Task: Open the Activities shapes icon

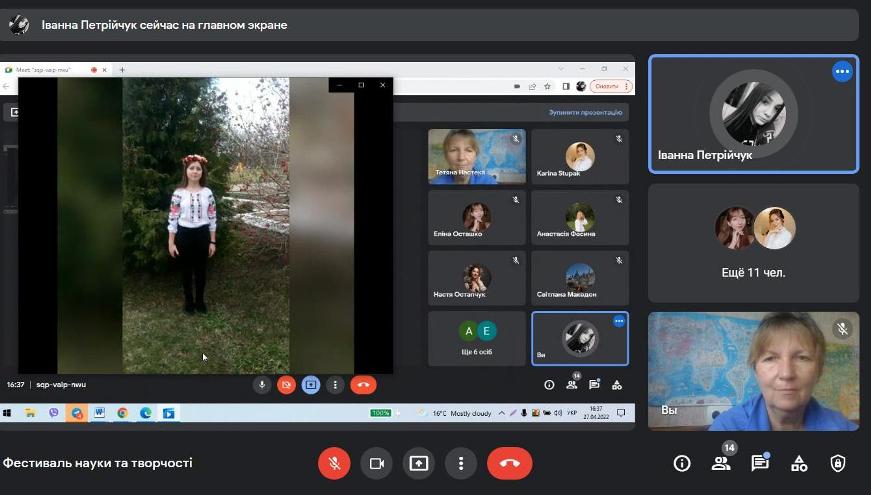Action: [799, 463]
